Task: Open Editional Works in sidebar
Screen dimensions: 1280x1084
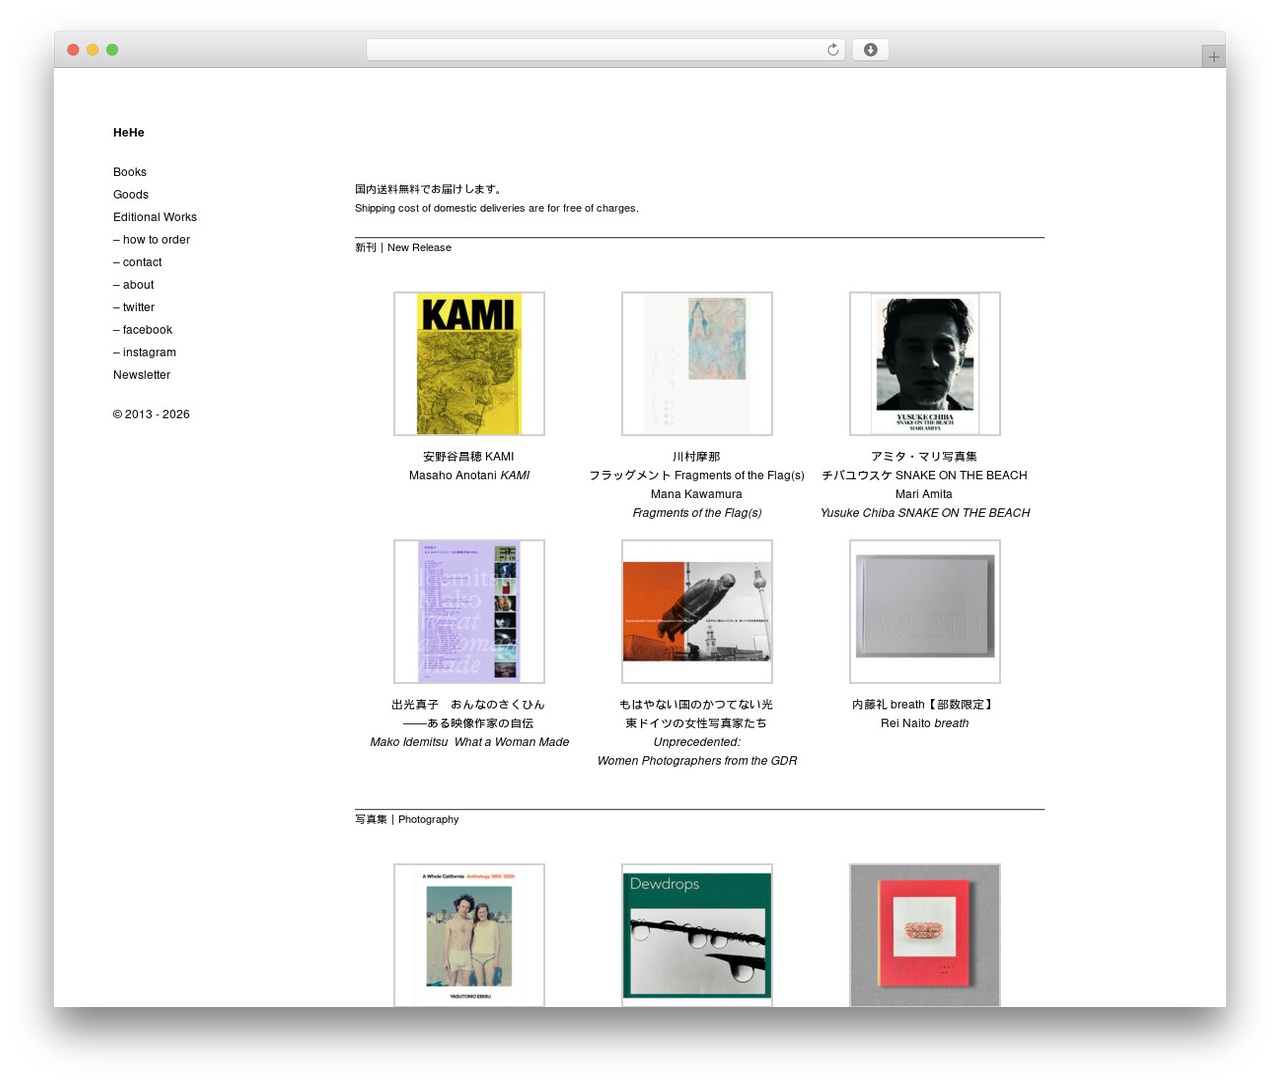Action: click(x=155, y=217)
